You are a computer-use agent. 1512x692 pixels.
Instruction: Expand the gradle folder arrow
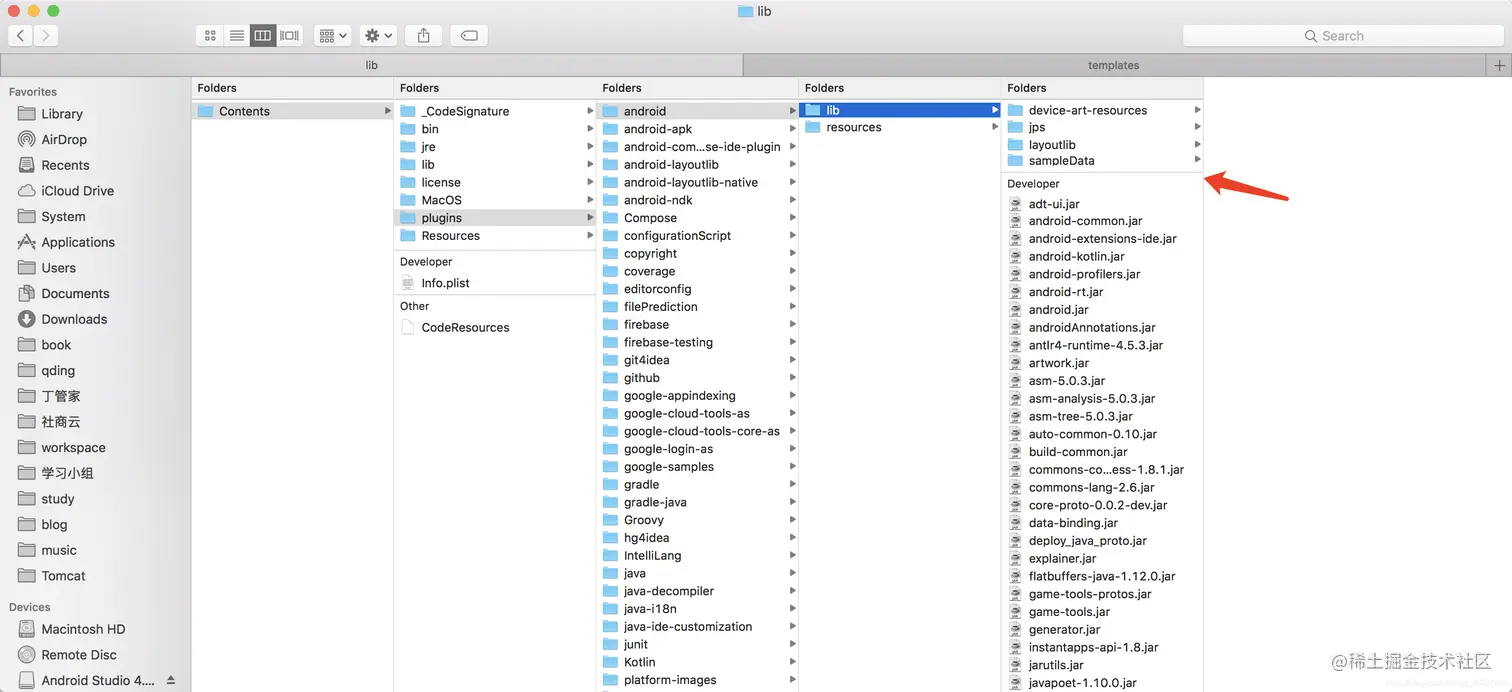tap(792, 485)
